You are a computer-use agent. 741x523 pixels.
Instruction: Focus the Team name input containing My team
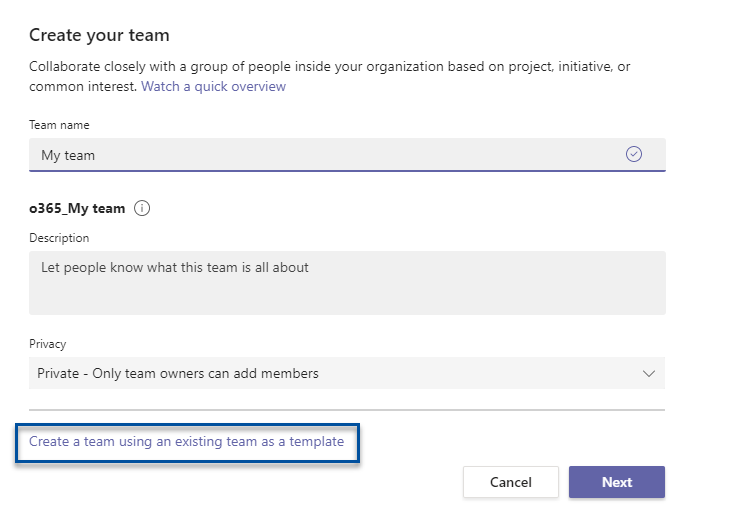pyautogui.click(x=347, y=154)
